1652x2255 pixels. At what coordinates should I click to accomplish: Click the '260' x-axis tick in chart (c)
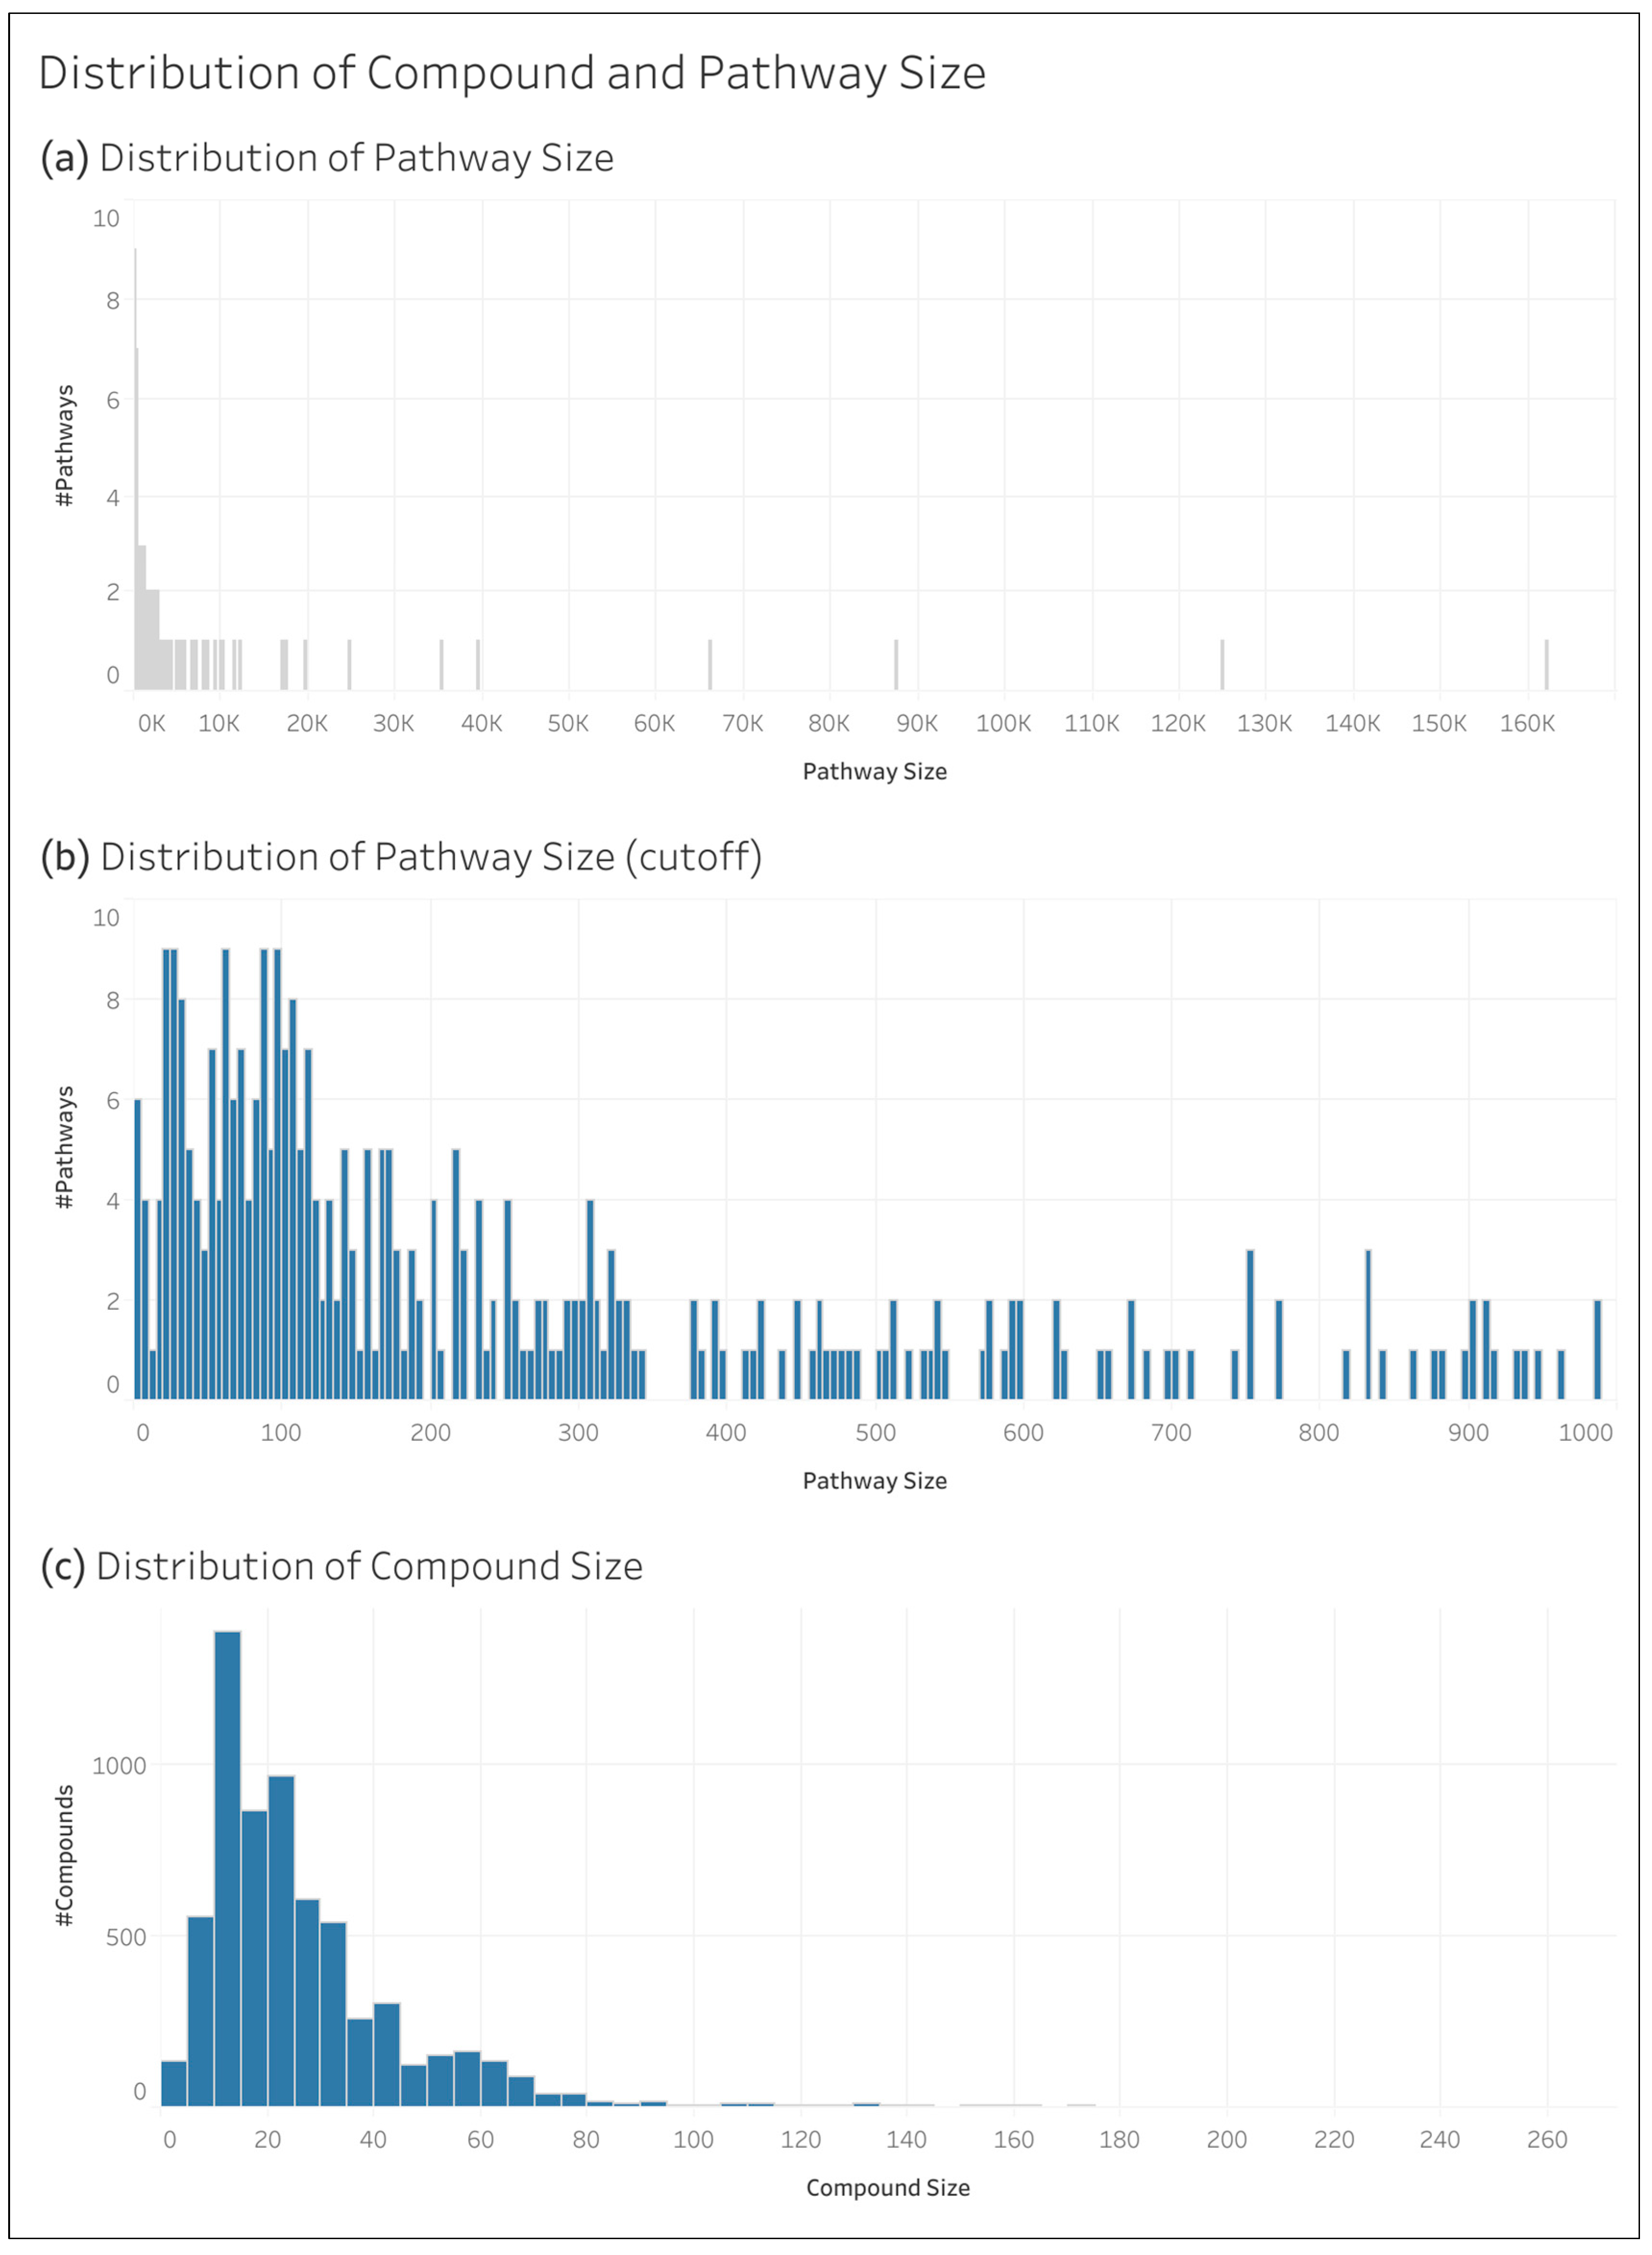point(1546,2140)
